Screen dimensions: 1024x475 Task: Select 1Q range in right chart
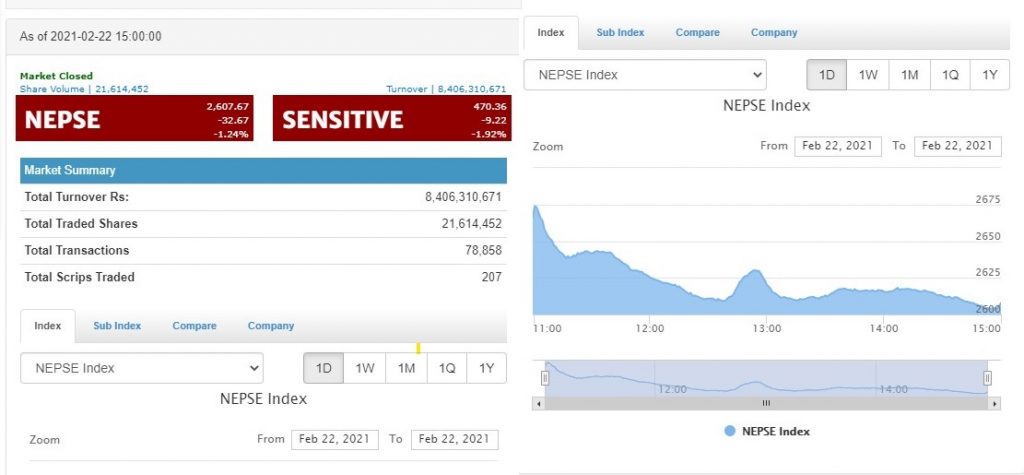coord(950,75)
